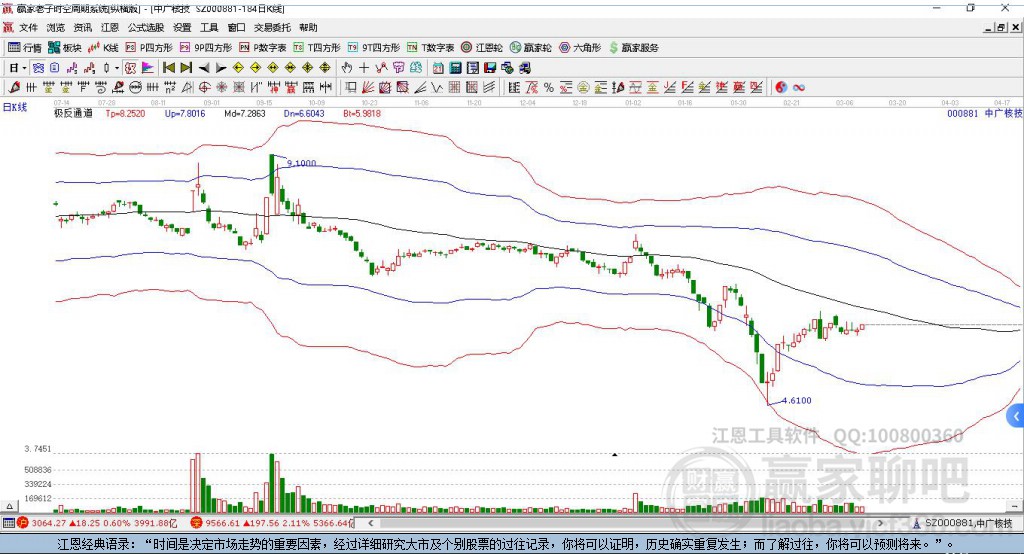Screen dimensions: 1024x554
Task: Select the zigzag wave line tool
Action: 437,88
